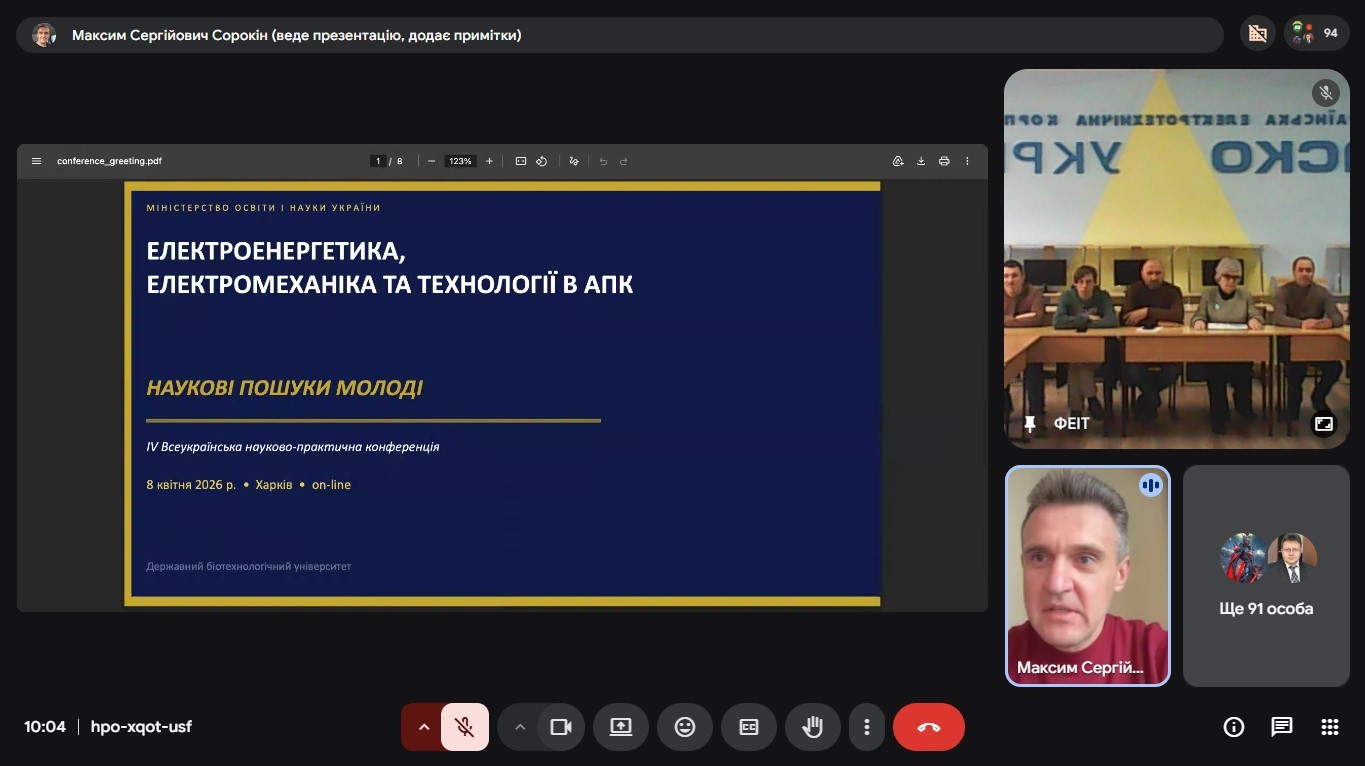Open the PDF draw annotation tool
Image resolution: width=1365 pixels, height=766 pixels.
pos(574,161)
